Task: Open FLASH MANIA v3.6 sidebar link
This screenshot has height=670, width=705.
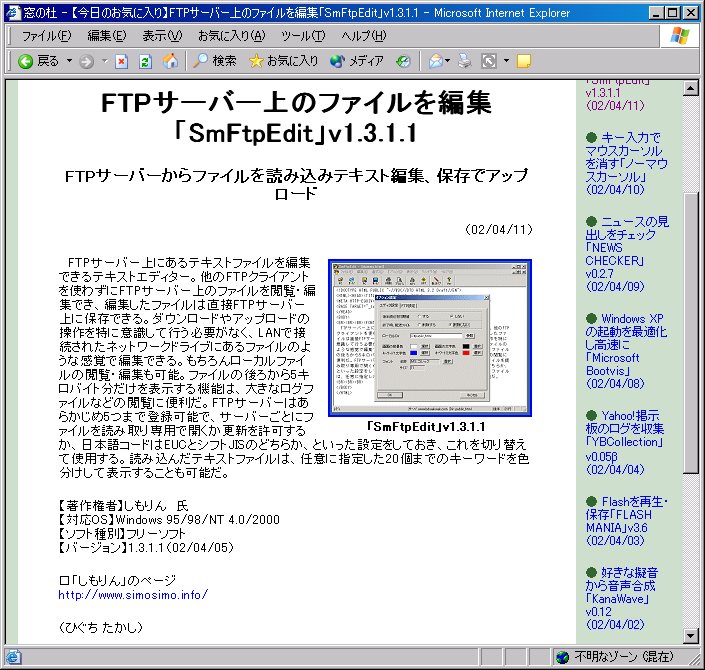Action: [x=627, y=521]
